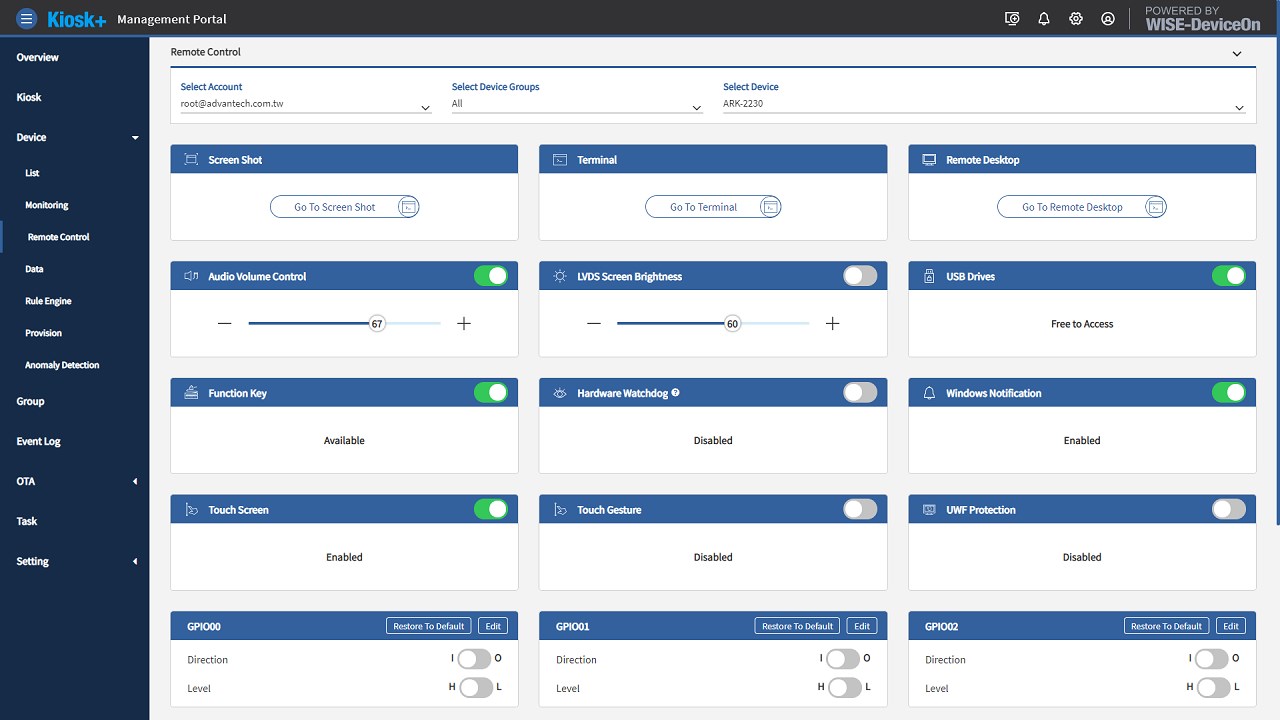
Task: Click the Hardware Watchdog help icon
Action: (x=676, y=393)
